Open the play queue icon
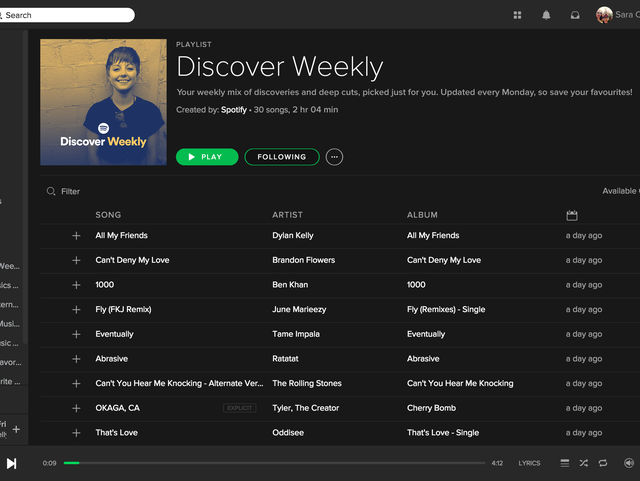The image size is (640, 481). [x=565, y=463]
